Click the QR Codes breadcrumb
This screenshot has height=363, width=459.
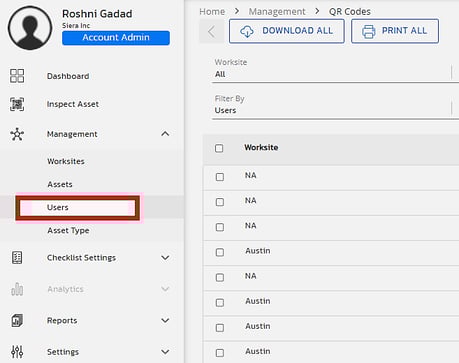(350, 12)
